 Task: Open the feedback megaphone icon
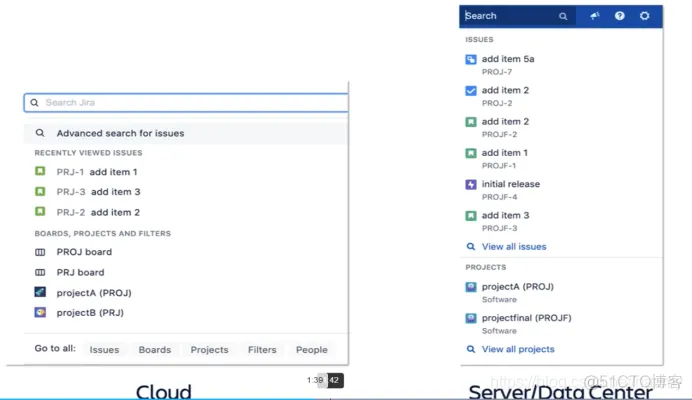[x=594, y=16]
